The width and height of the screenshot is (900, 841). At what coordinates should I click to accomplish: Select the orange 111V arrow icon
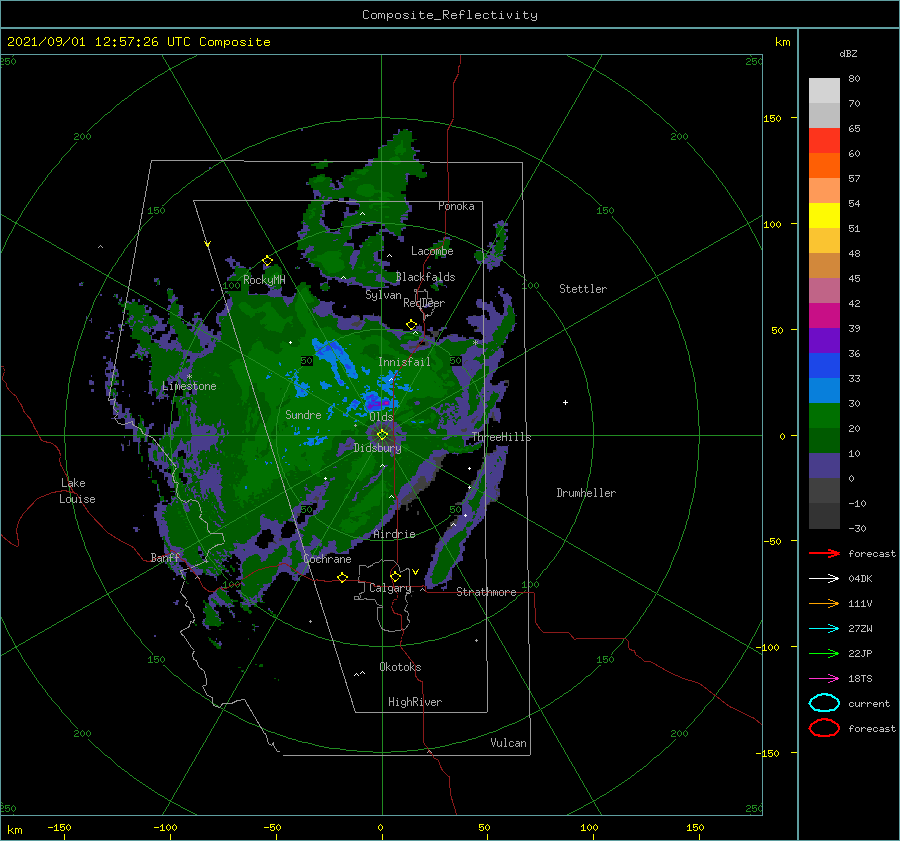824,603
